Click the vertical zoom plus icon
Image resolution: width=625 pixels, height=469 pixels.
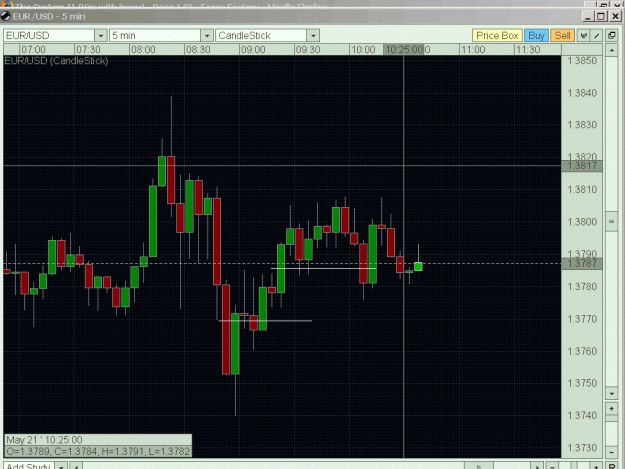point(611,409)
